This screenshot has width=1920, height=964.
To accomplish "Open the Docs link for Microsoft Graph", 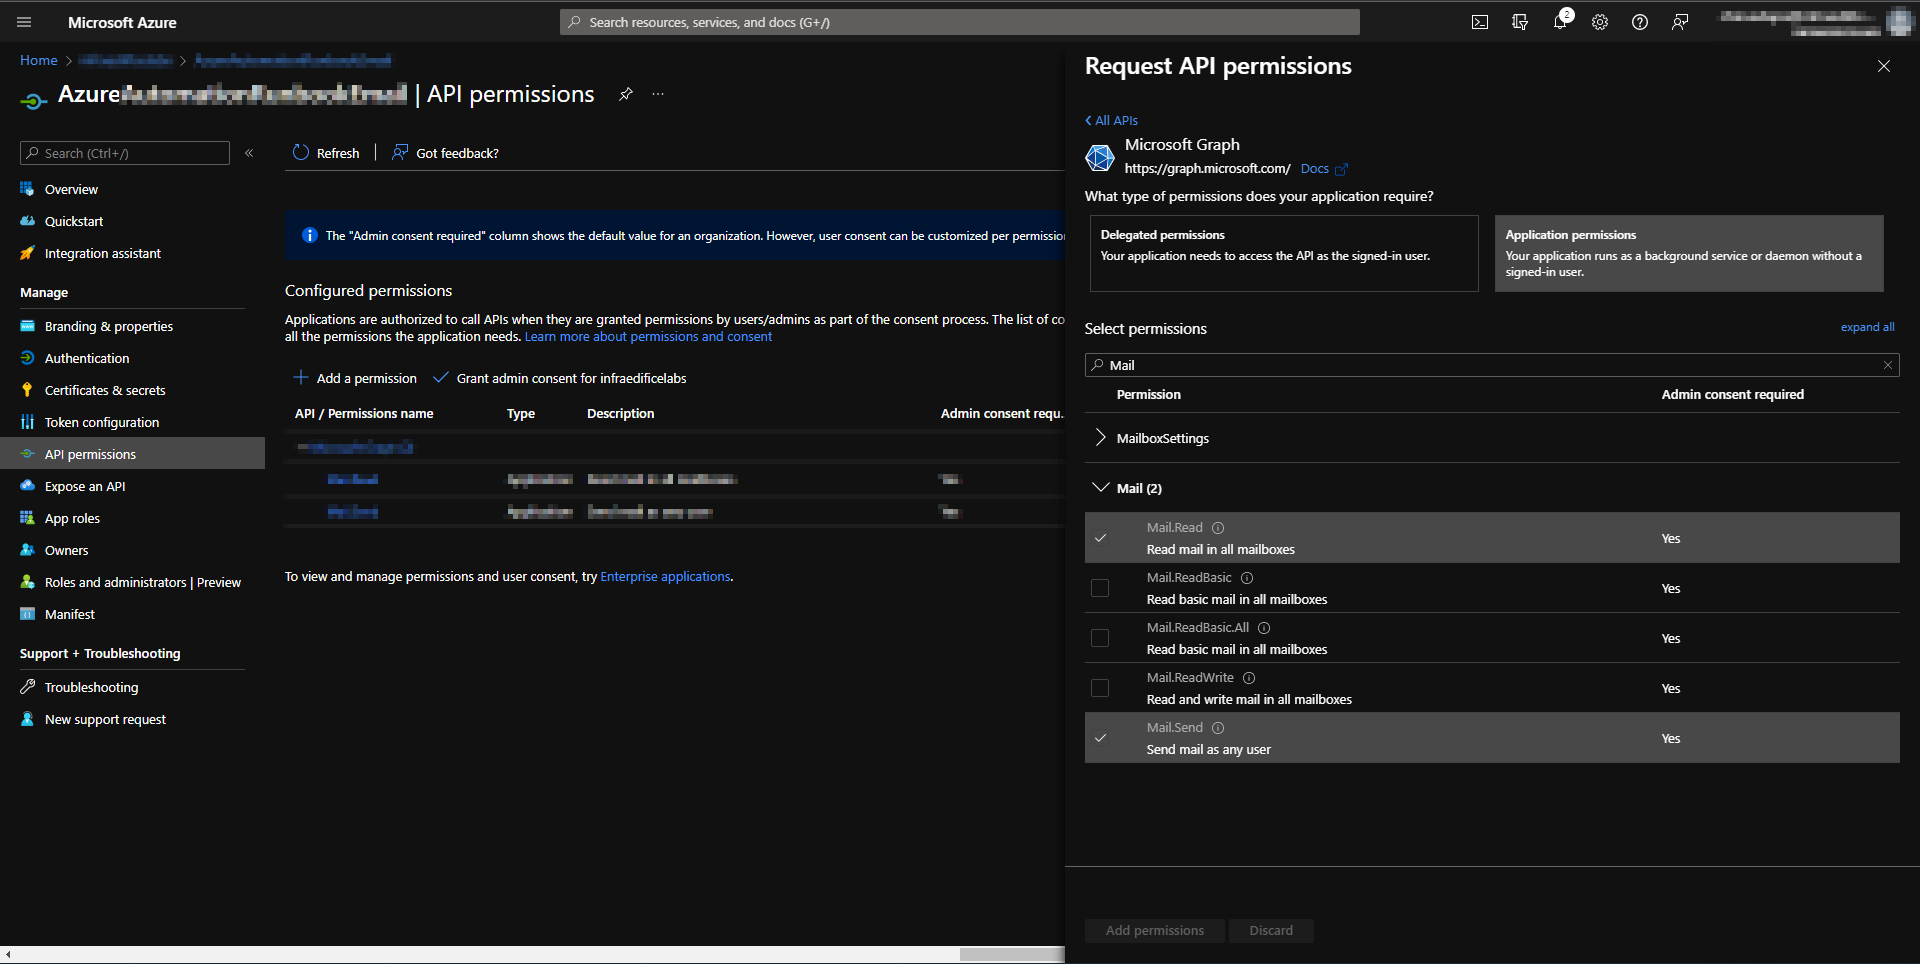I will (1314, 169).
